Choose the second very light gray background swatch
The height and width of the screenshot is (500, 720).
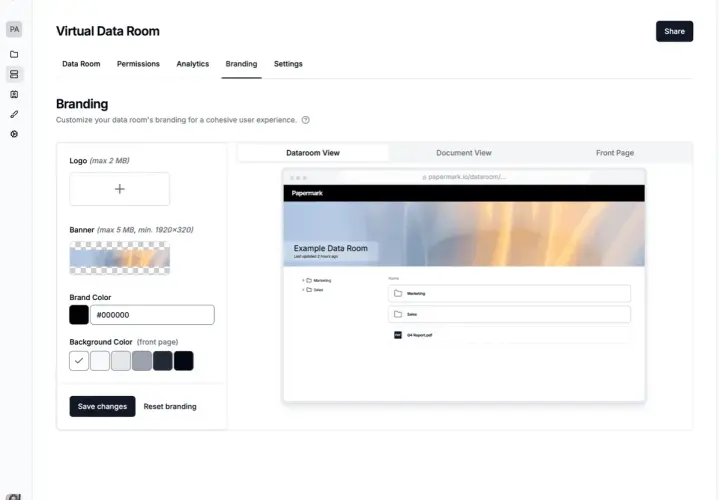[x=100, y=361]
